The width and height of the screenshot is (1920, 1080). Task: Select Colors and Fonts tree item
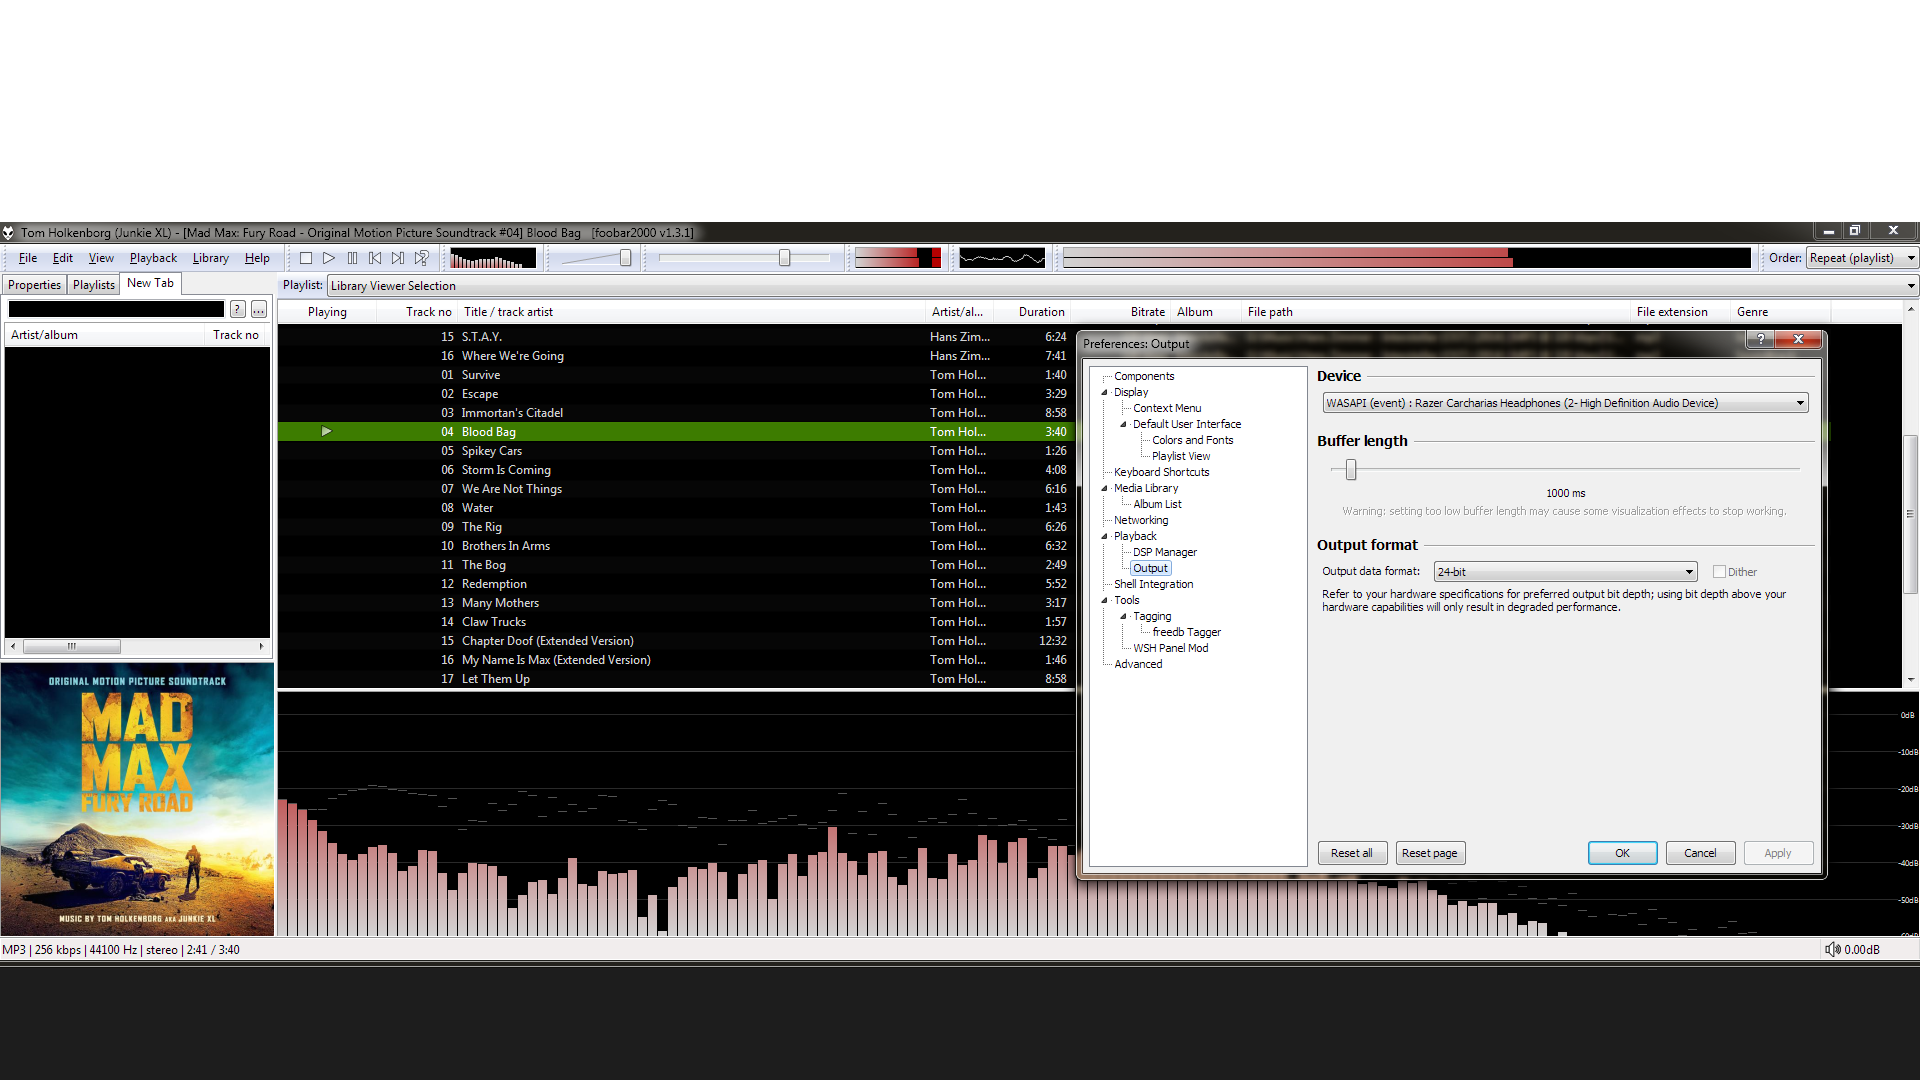(x=1192, y=440)
